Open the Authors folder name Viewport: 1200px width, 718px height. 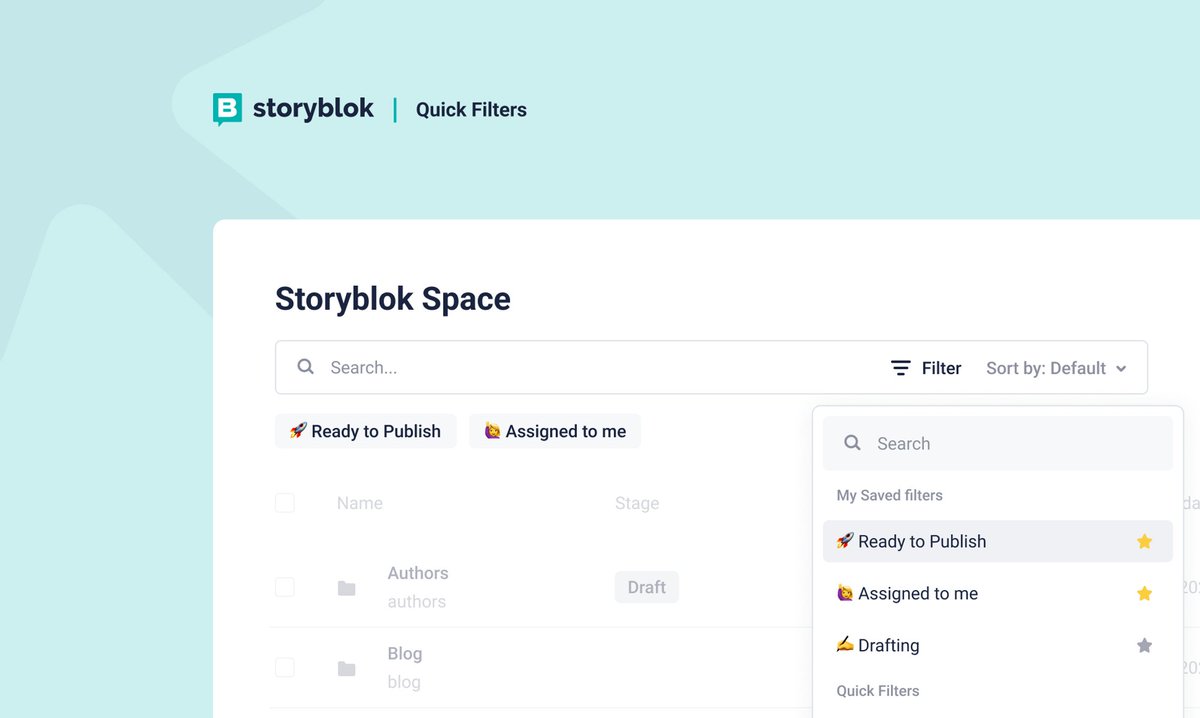[x=418, y=573]
